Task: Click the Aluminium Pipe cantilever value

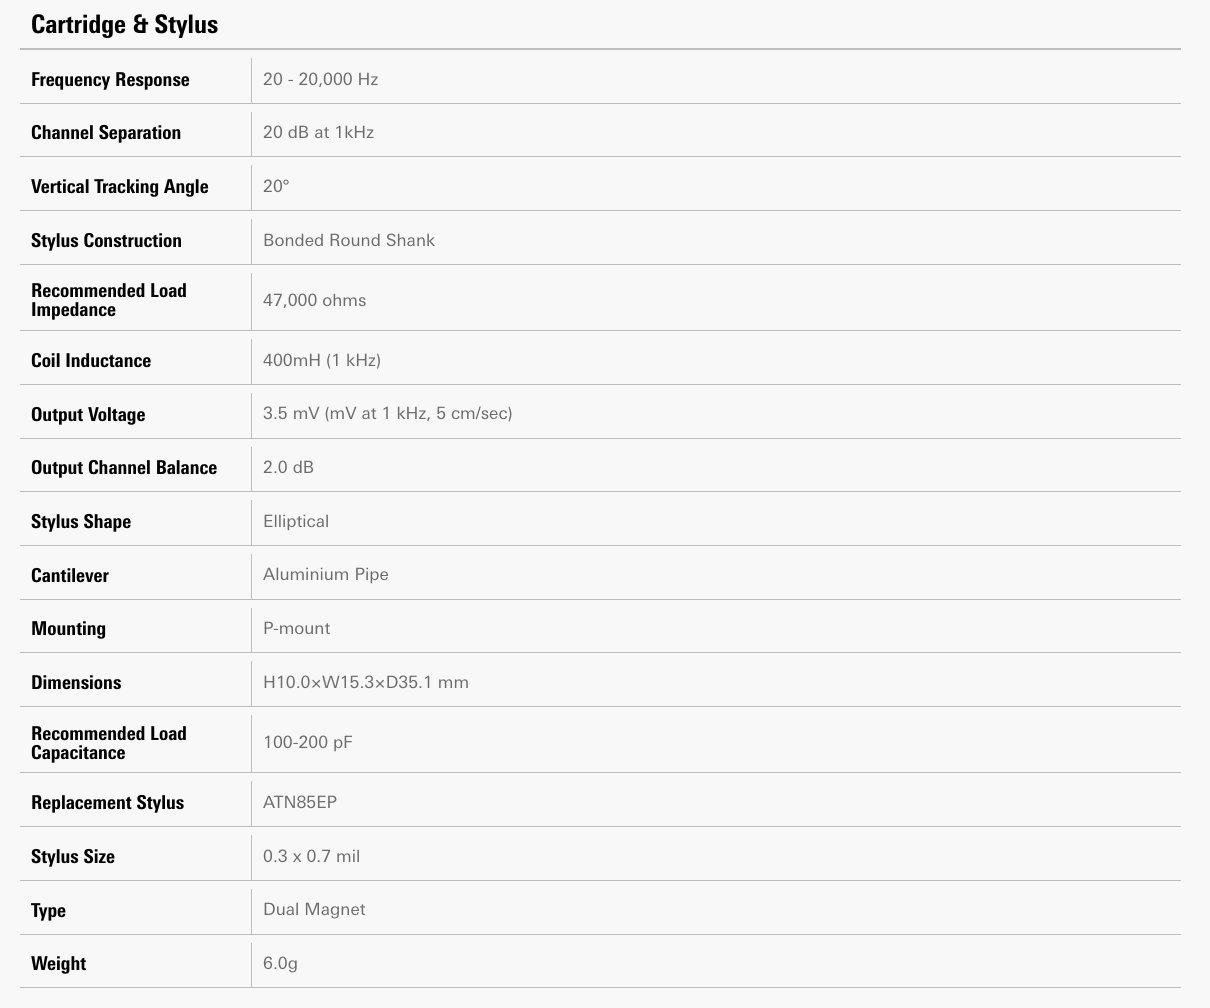Action: click(x=325, y=575)
